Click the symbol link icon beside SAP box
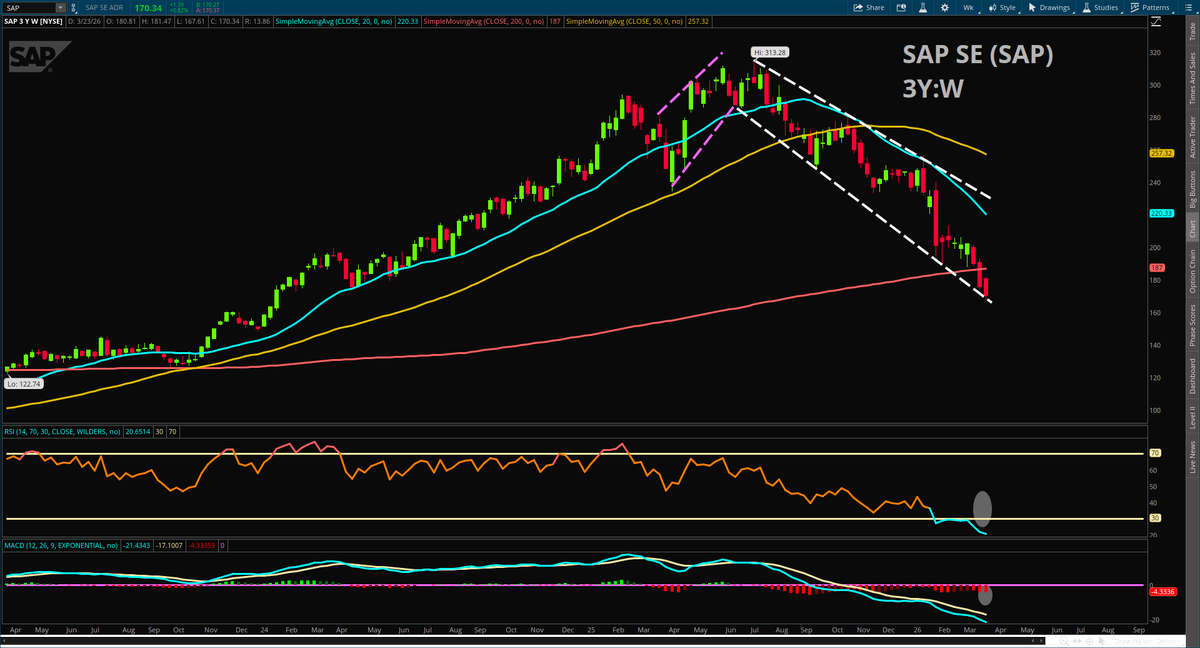 pyautogui.click(x=73, y=8)
